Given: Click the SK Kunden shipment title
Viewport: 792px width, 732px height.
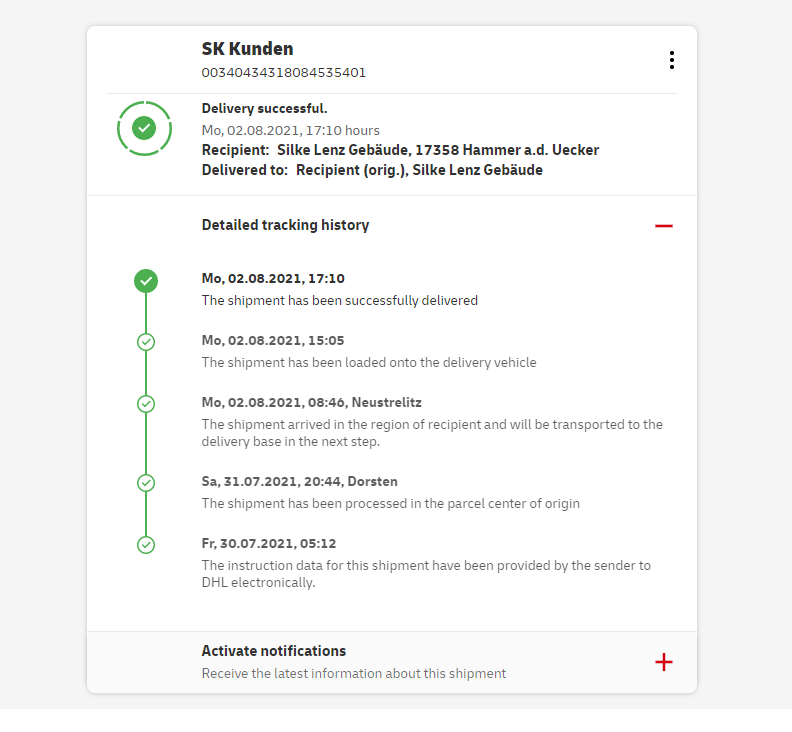Looking at the screenshot, I should tap(247, 49).
